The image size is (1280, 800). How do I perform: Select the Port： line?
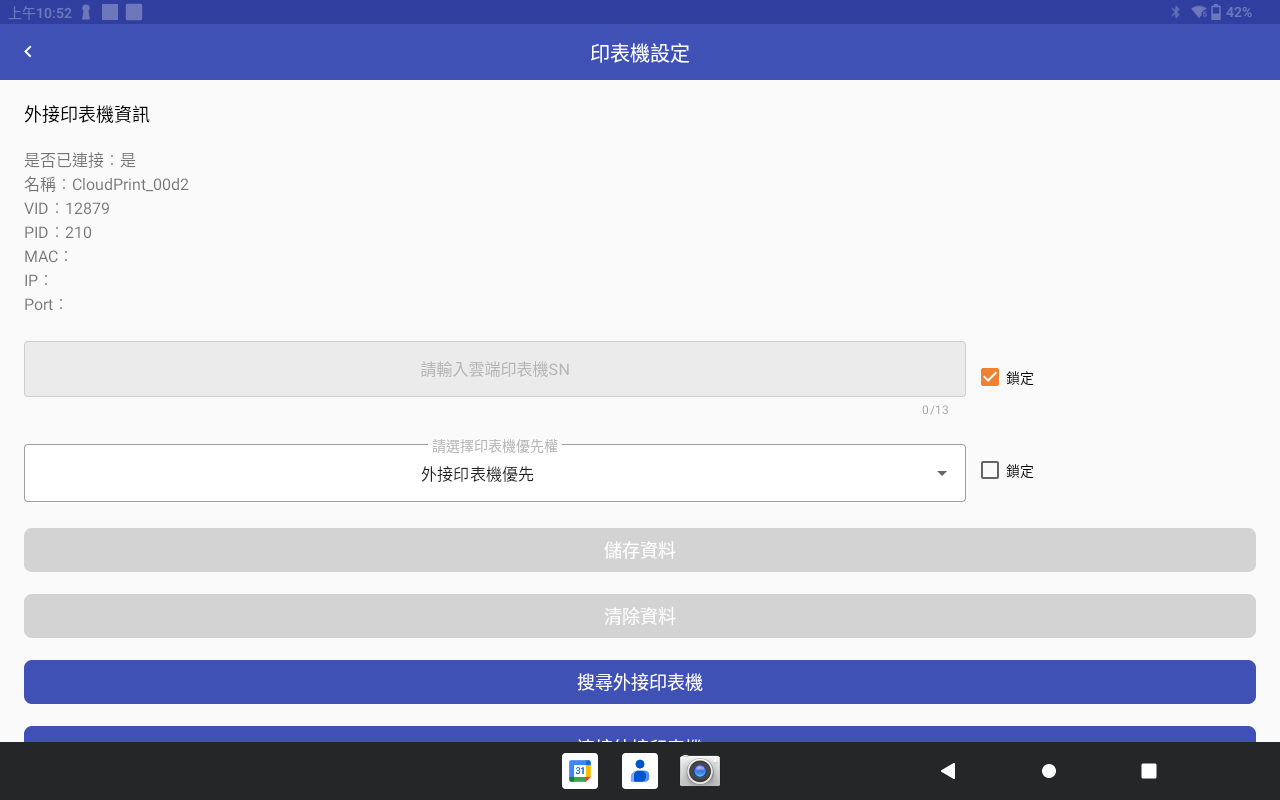(45, 304)
